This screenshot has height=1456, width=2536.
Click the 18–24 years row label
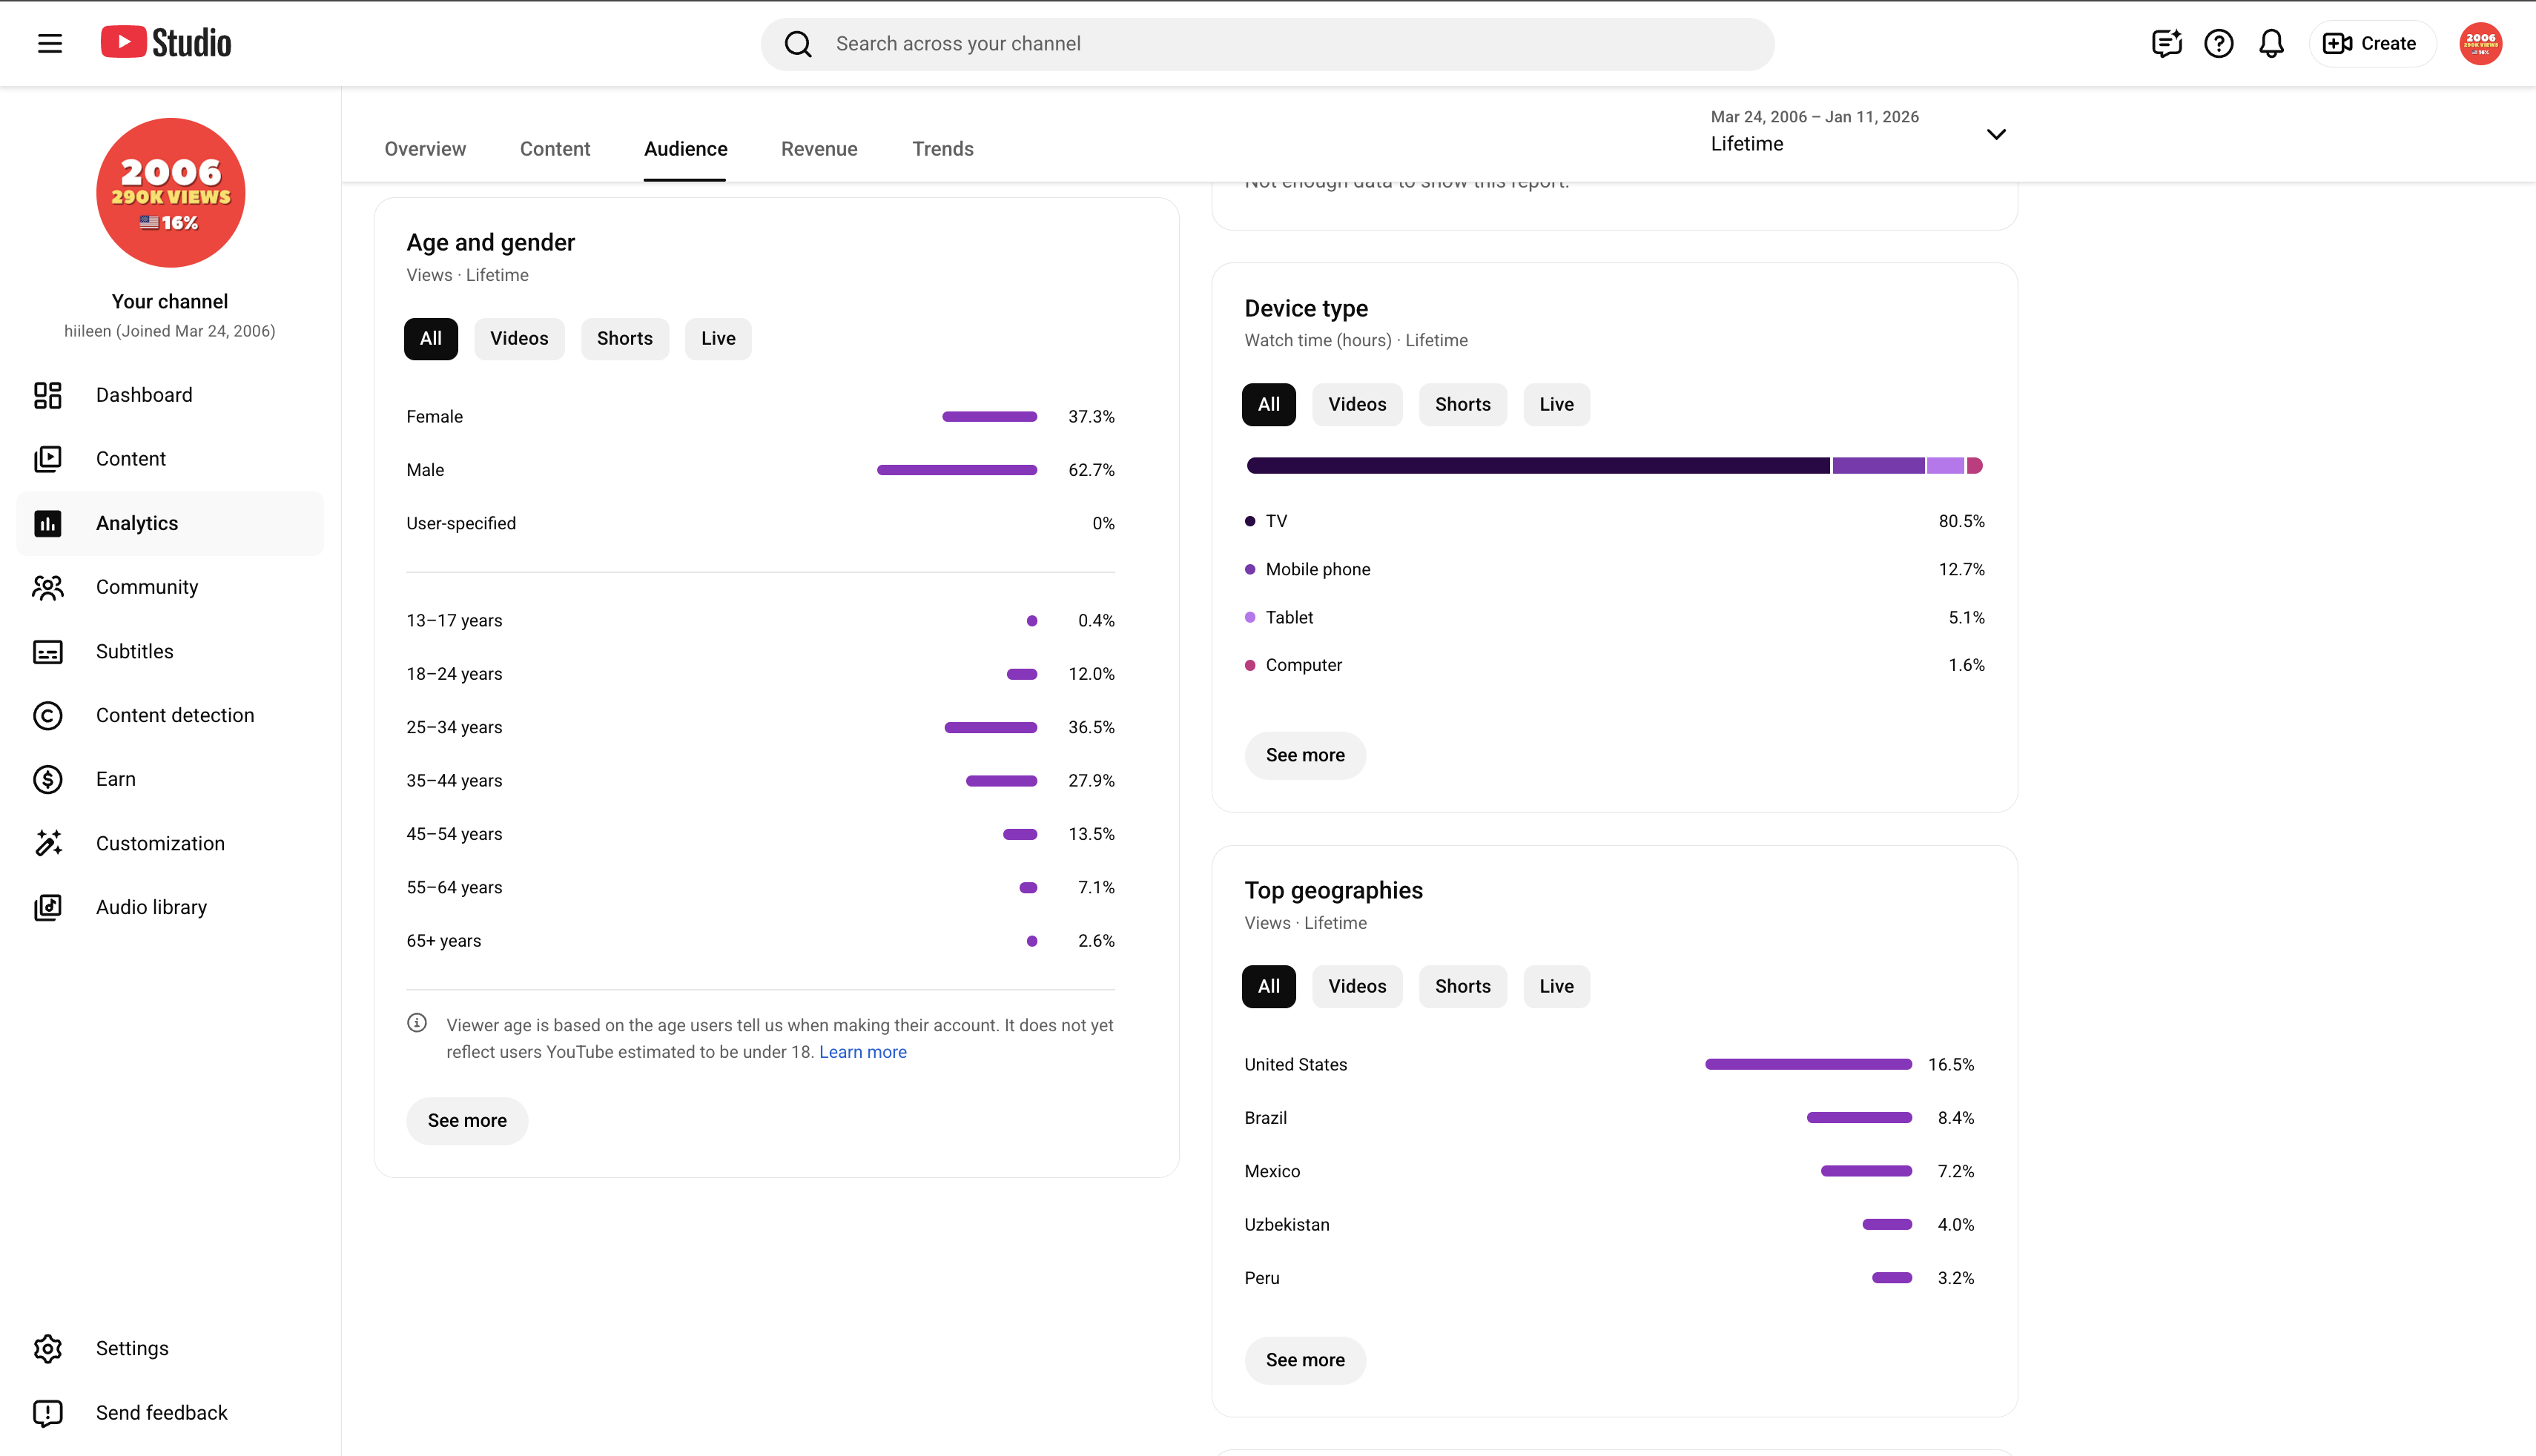(x=454, y=674)
